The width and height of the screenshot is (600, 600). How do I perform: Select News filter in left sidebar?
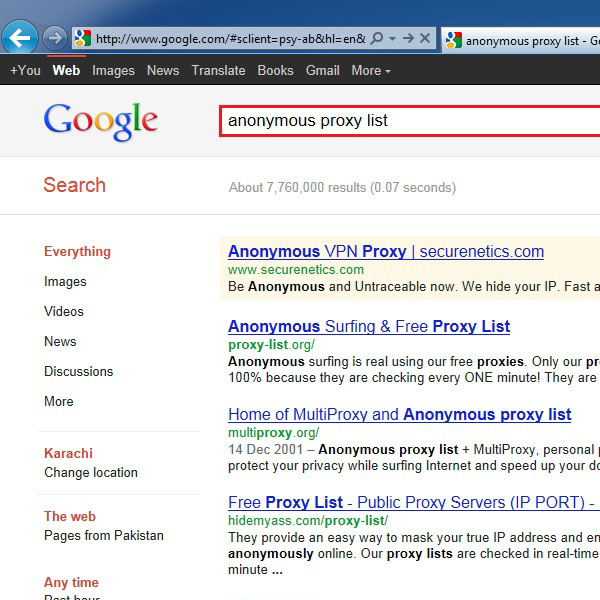60,341
